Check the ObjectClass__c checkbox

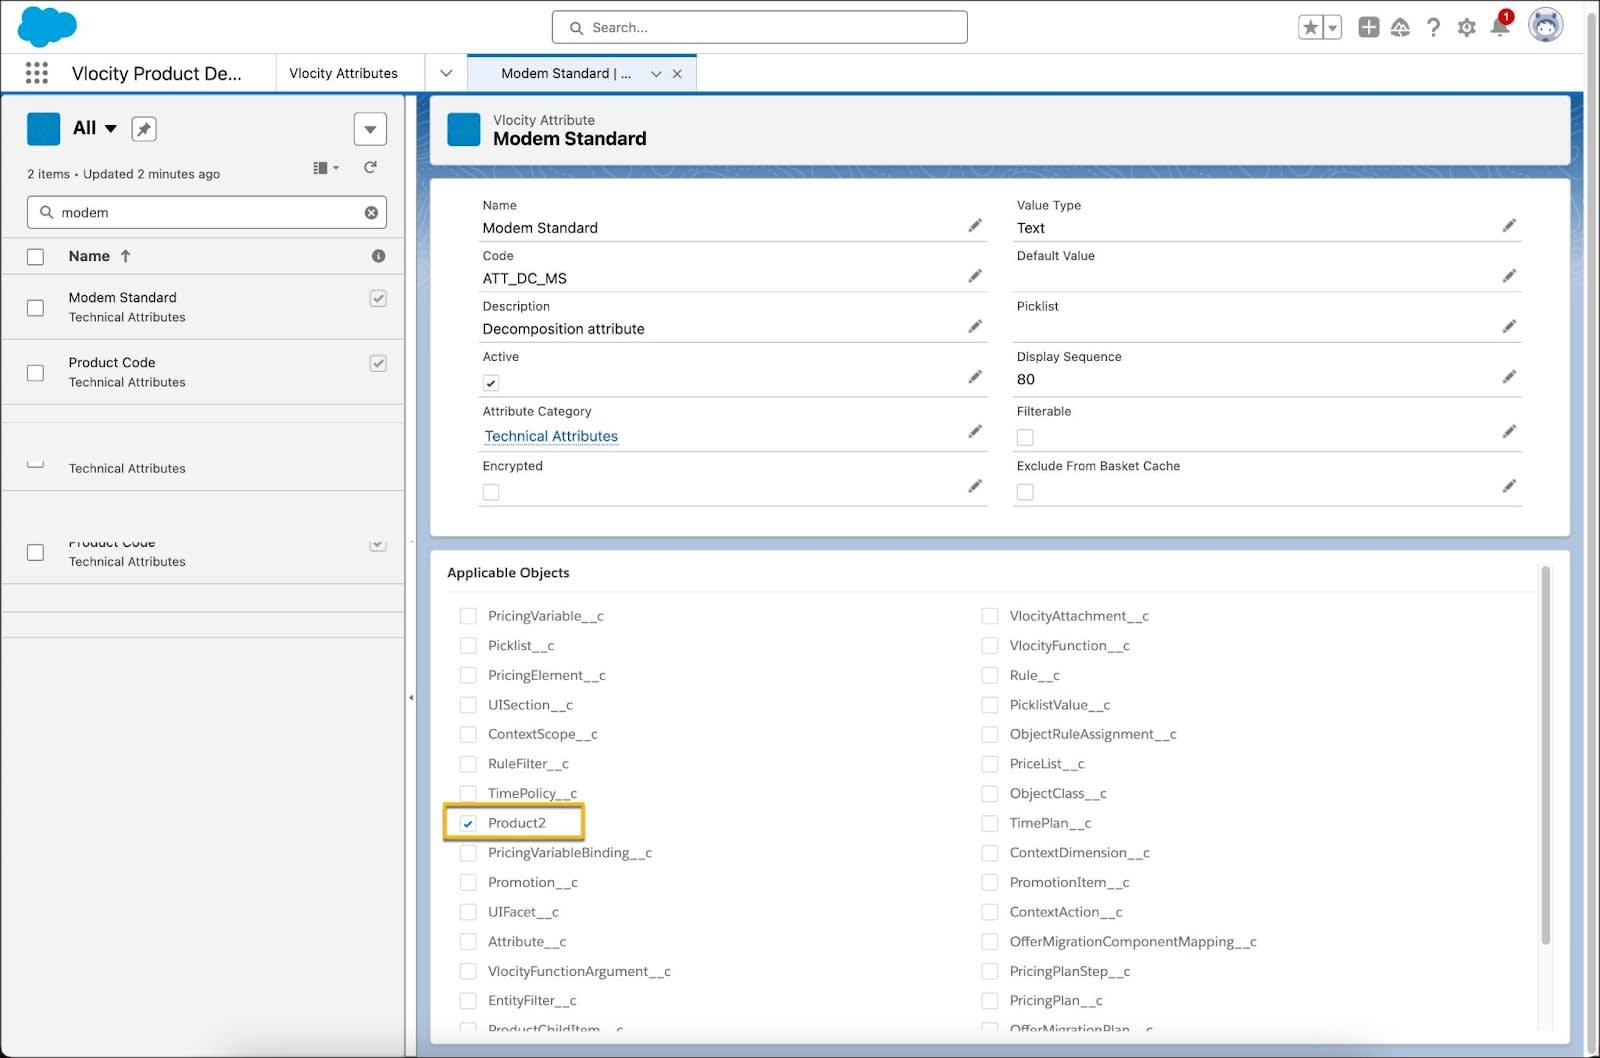(x=990, y=794)
